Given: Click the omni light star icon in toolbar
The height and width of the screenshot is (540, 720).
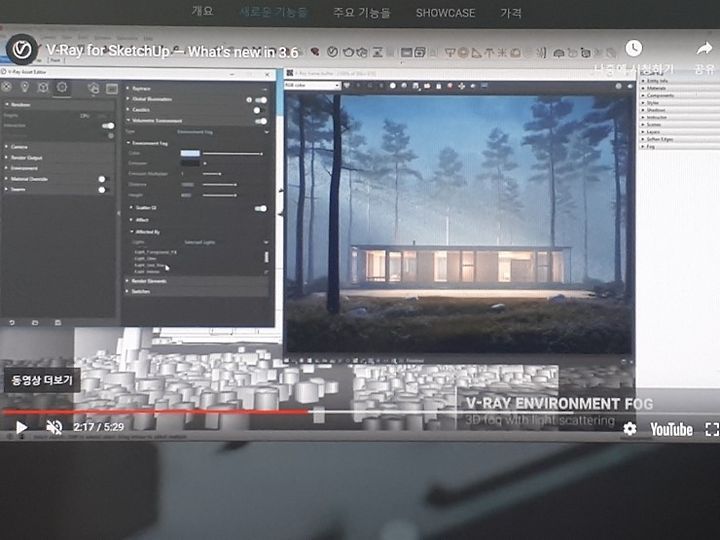Looking at the screenshot, I should click(502, 53).
